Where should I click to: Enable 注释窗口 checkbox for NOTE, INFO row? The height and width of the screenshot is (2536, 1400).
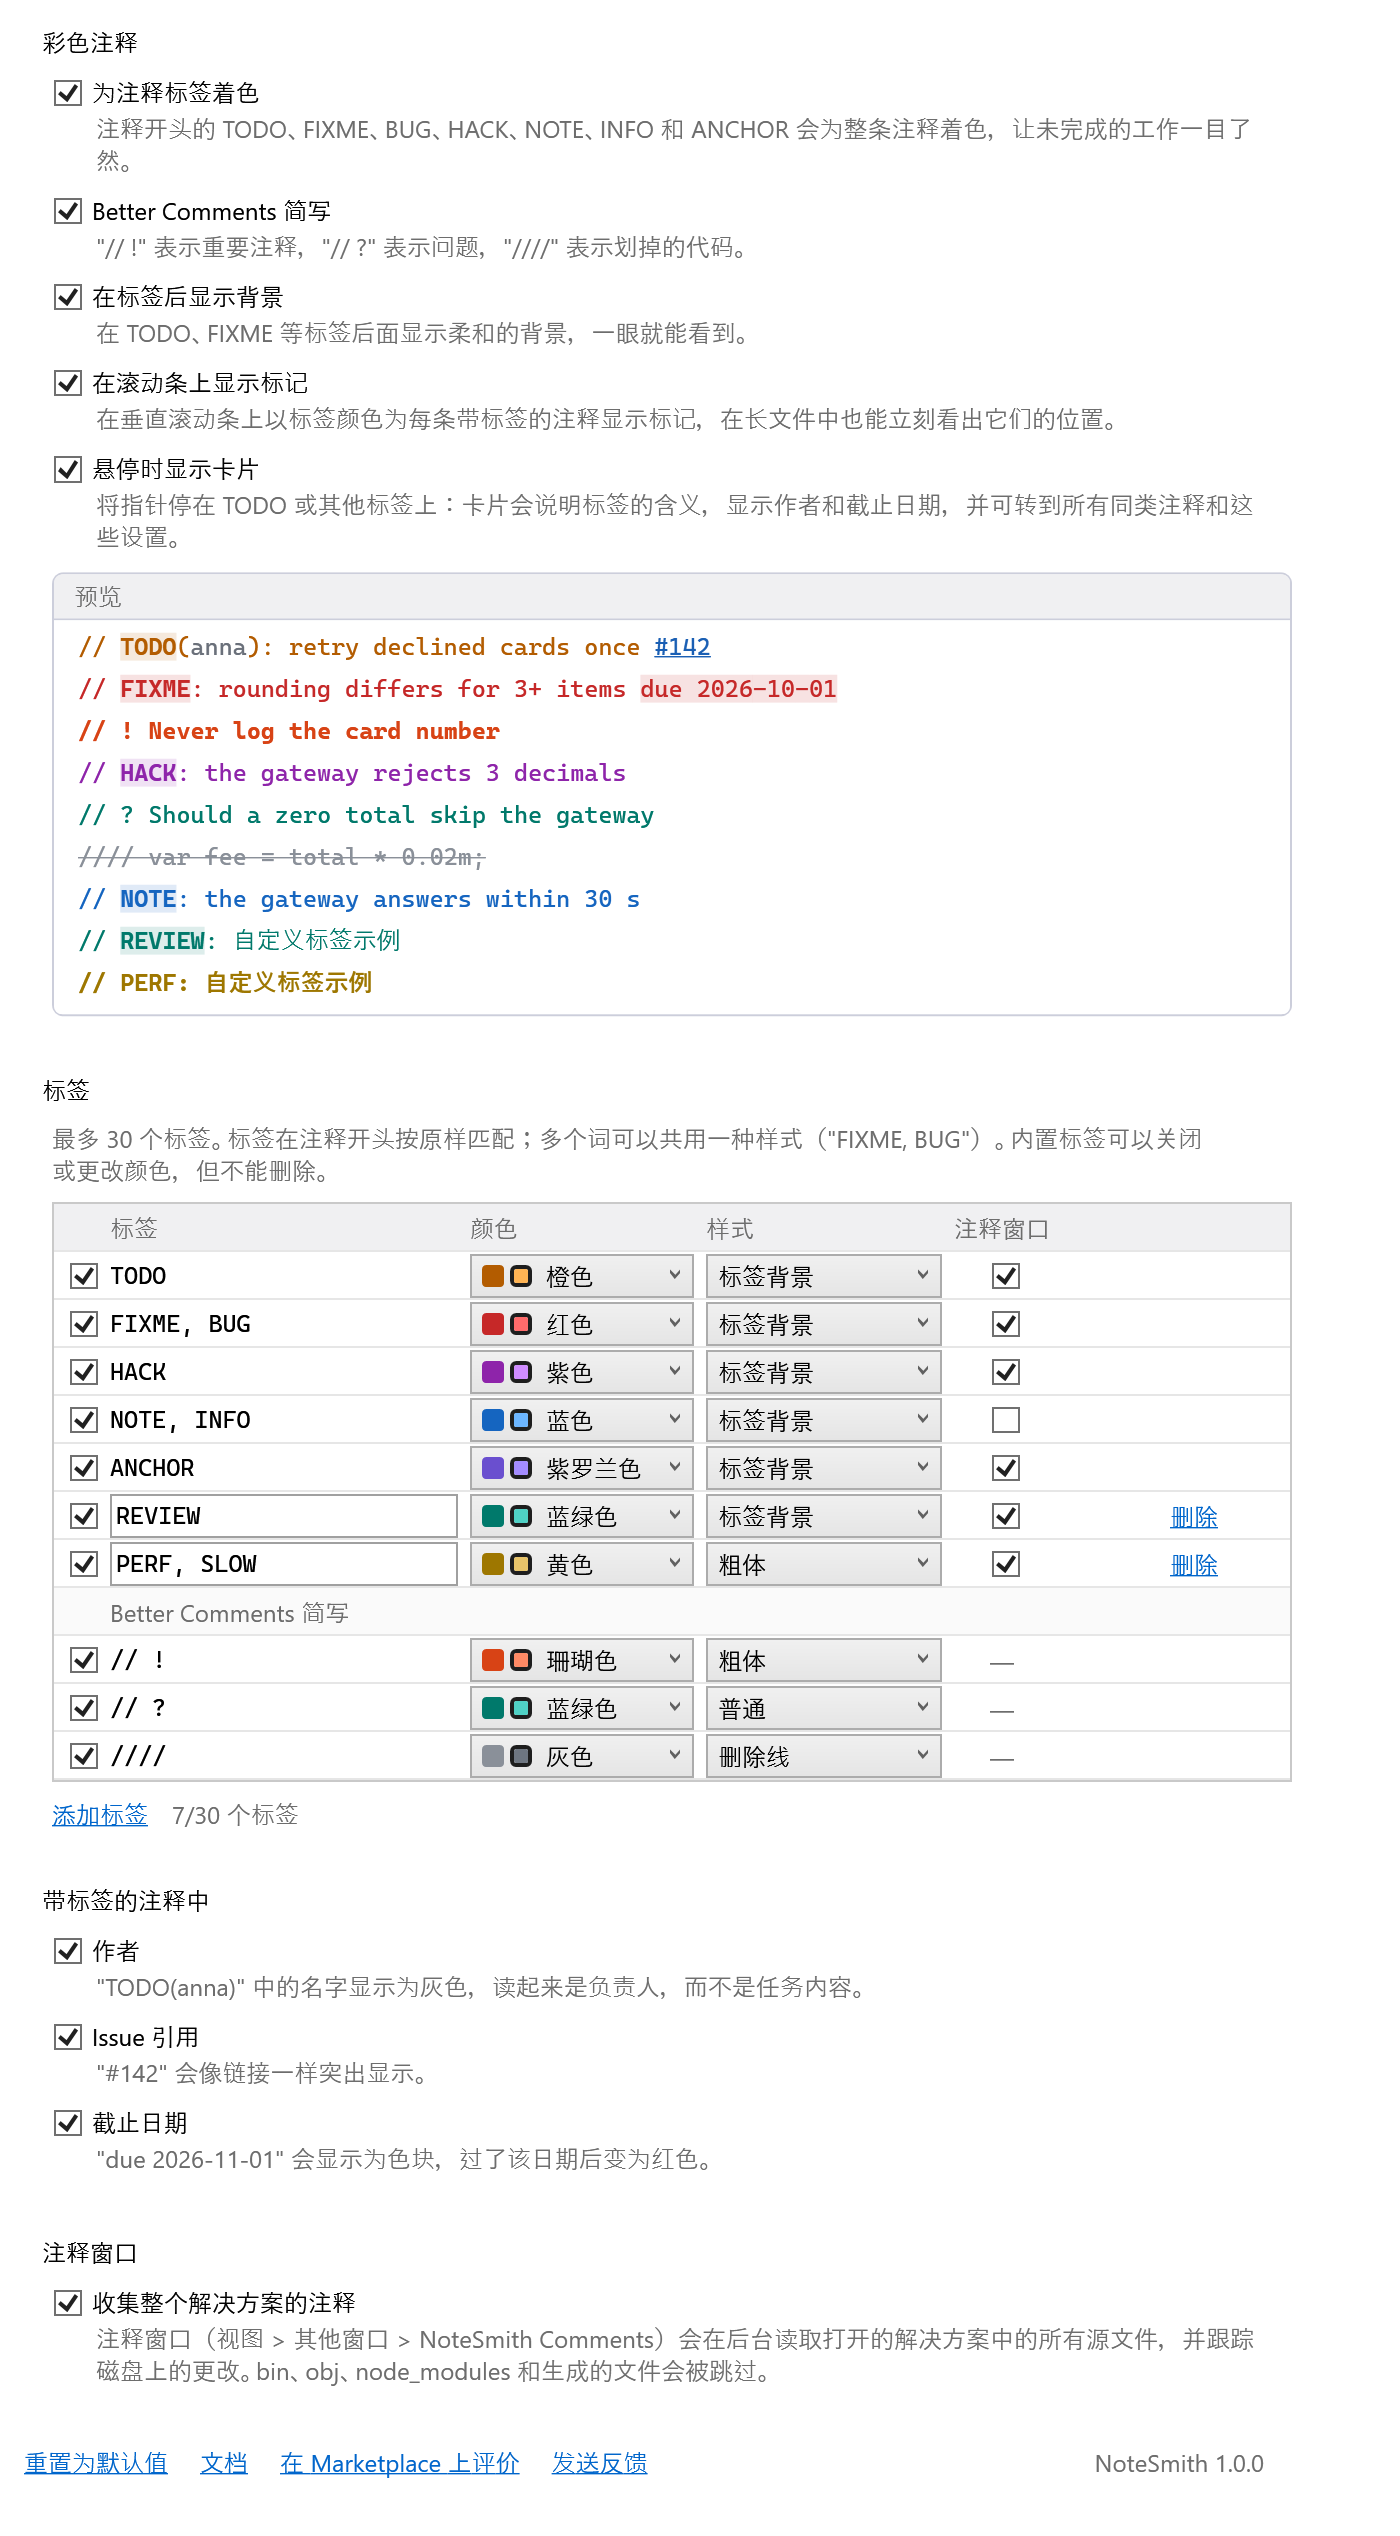[1006, 1420]
